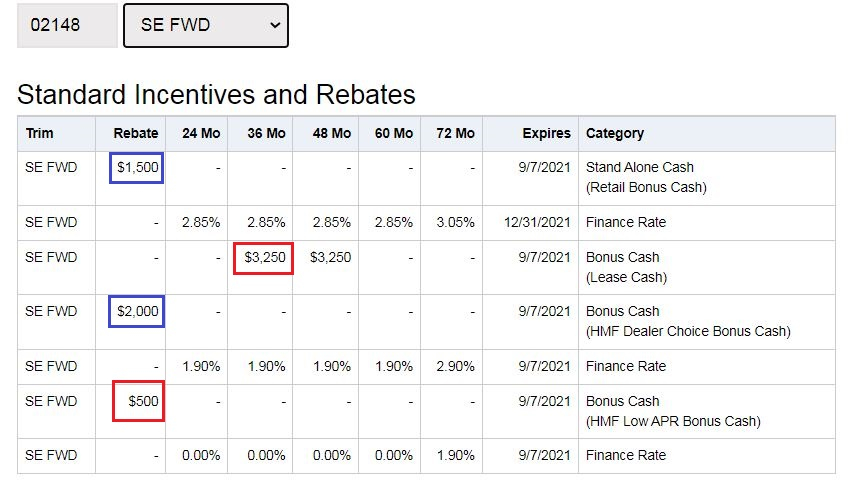Click HMF Dealer Choice Bonus Cash text
The image size is (852, 481).
tap(688, 331)
